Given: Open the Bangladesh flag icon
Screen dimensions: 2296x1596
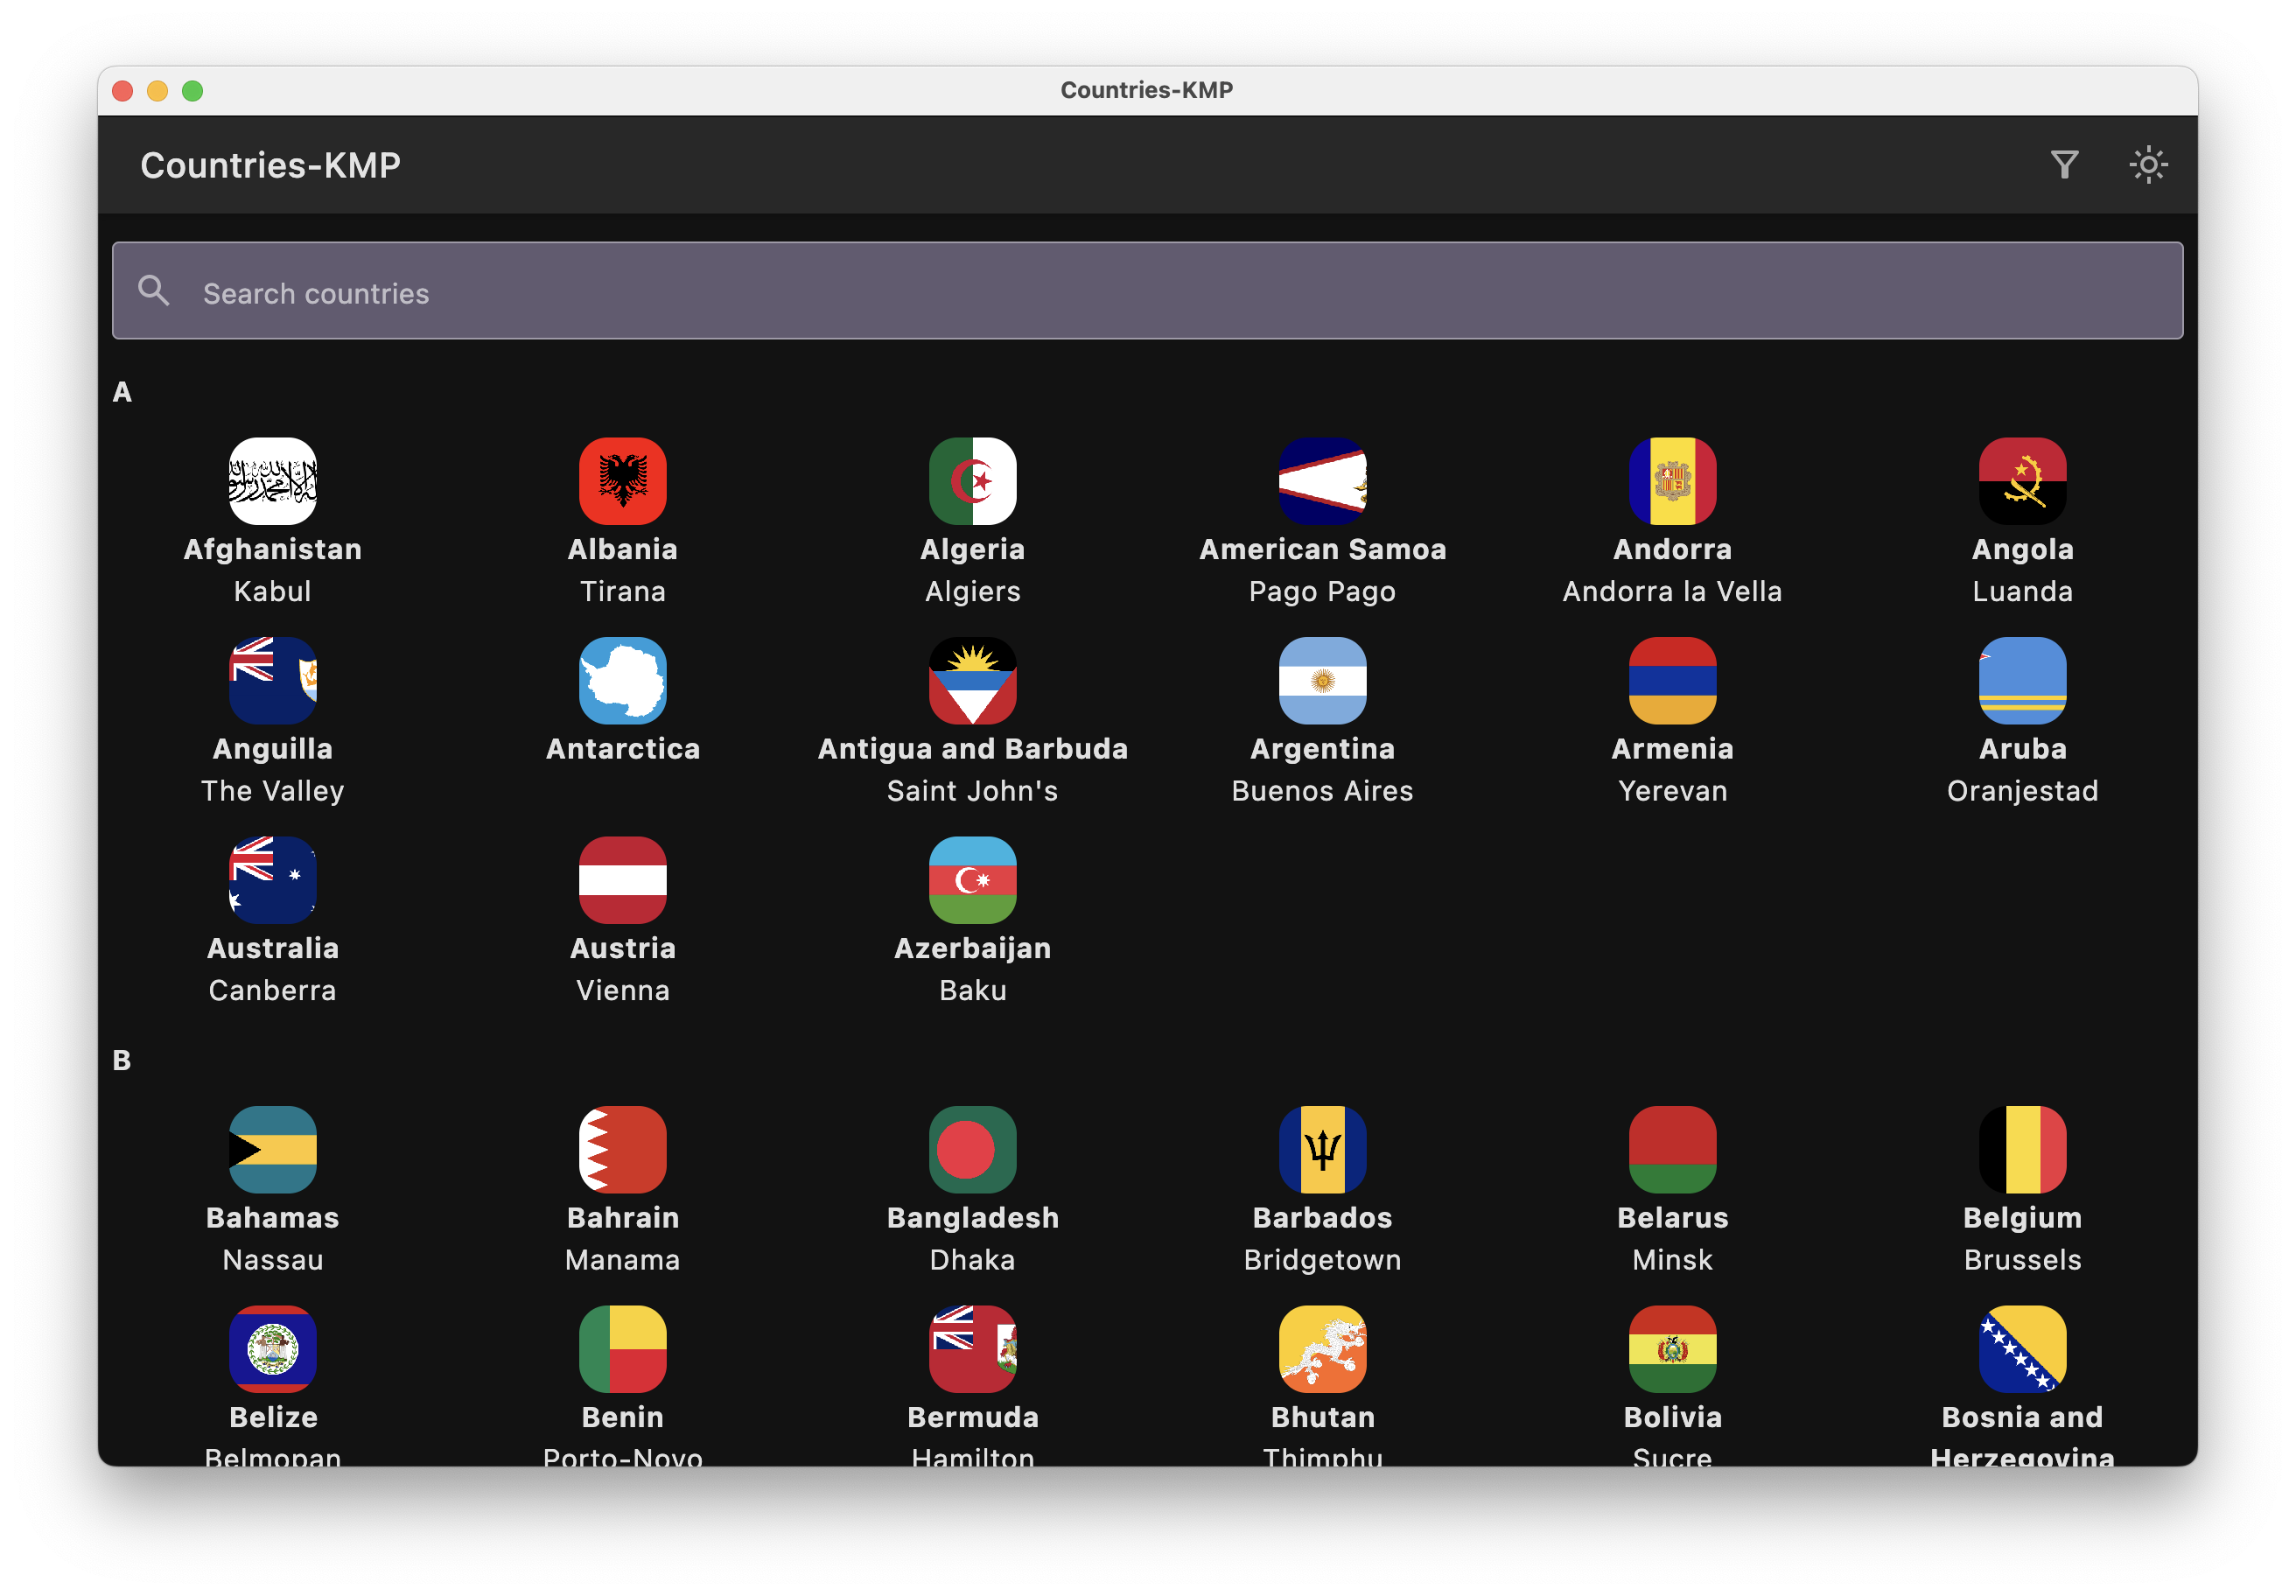Looking at the screenshot, I should 973,1150.
